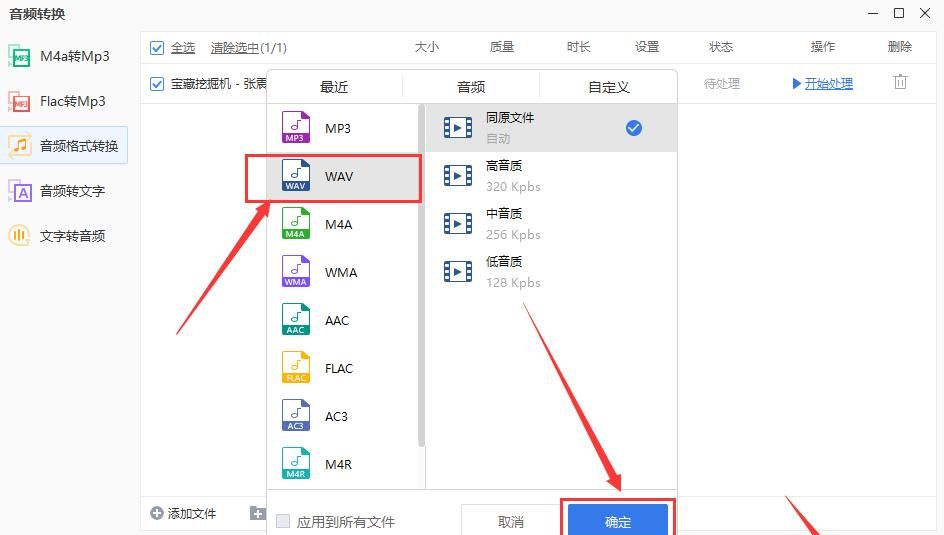Toggle the 全选 checkbox

tap(157, 48)
